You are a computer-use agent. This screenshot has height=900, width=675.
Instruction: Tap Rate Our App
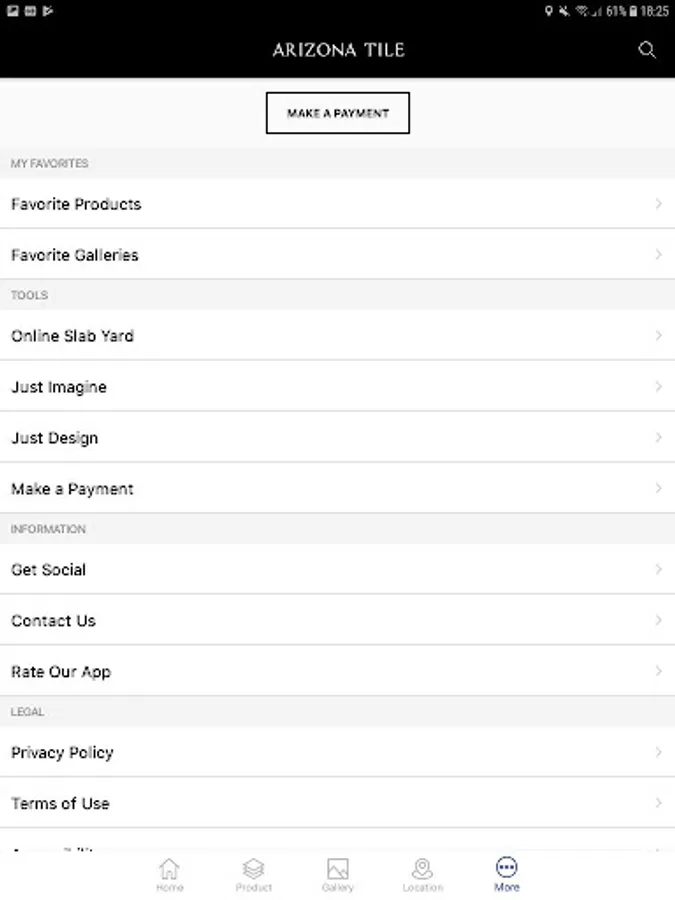click(61, 672)
